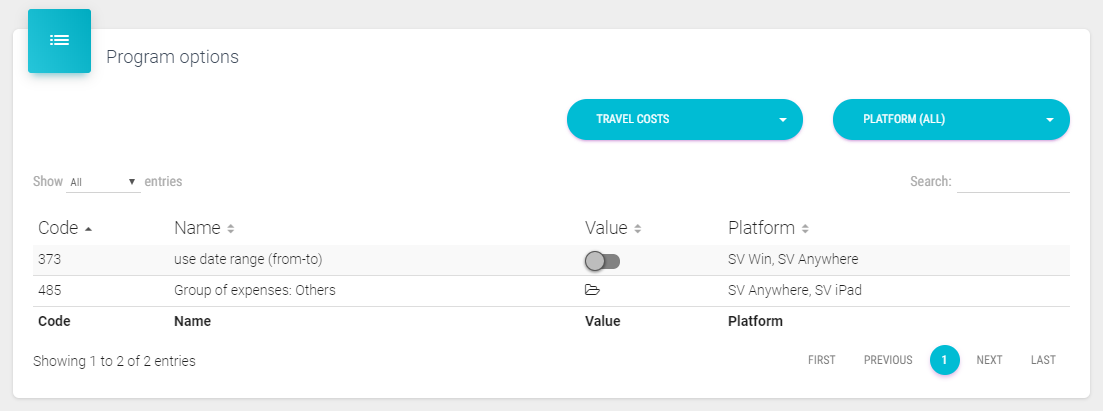Open the Travel Costs dropdown
Image resolution: width=1103 pixels, height=411 pixels.
click(684, 119)
